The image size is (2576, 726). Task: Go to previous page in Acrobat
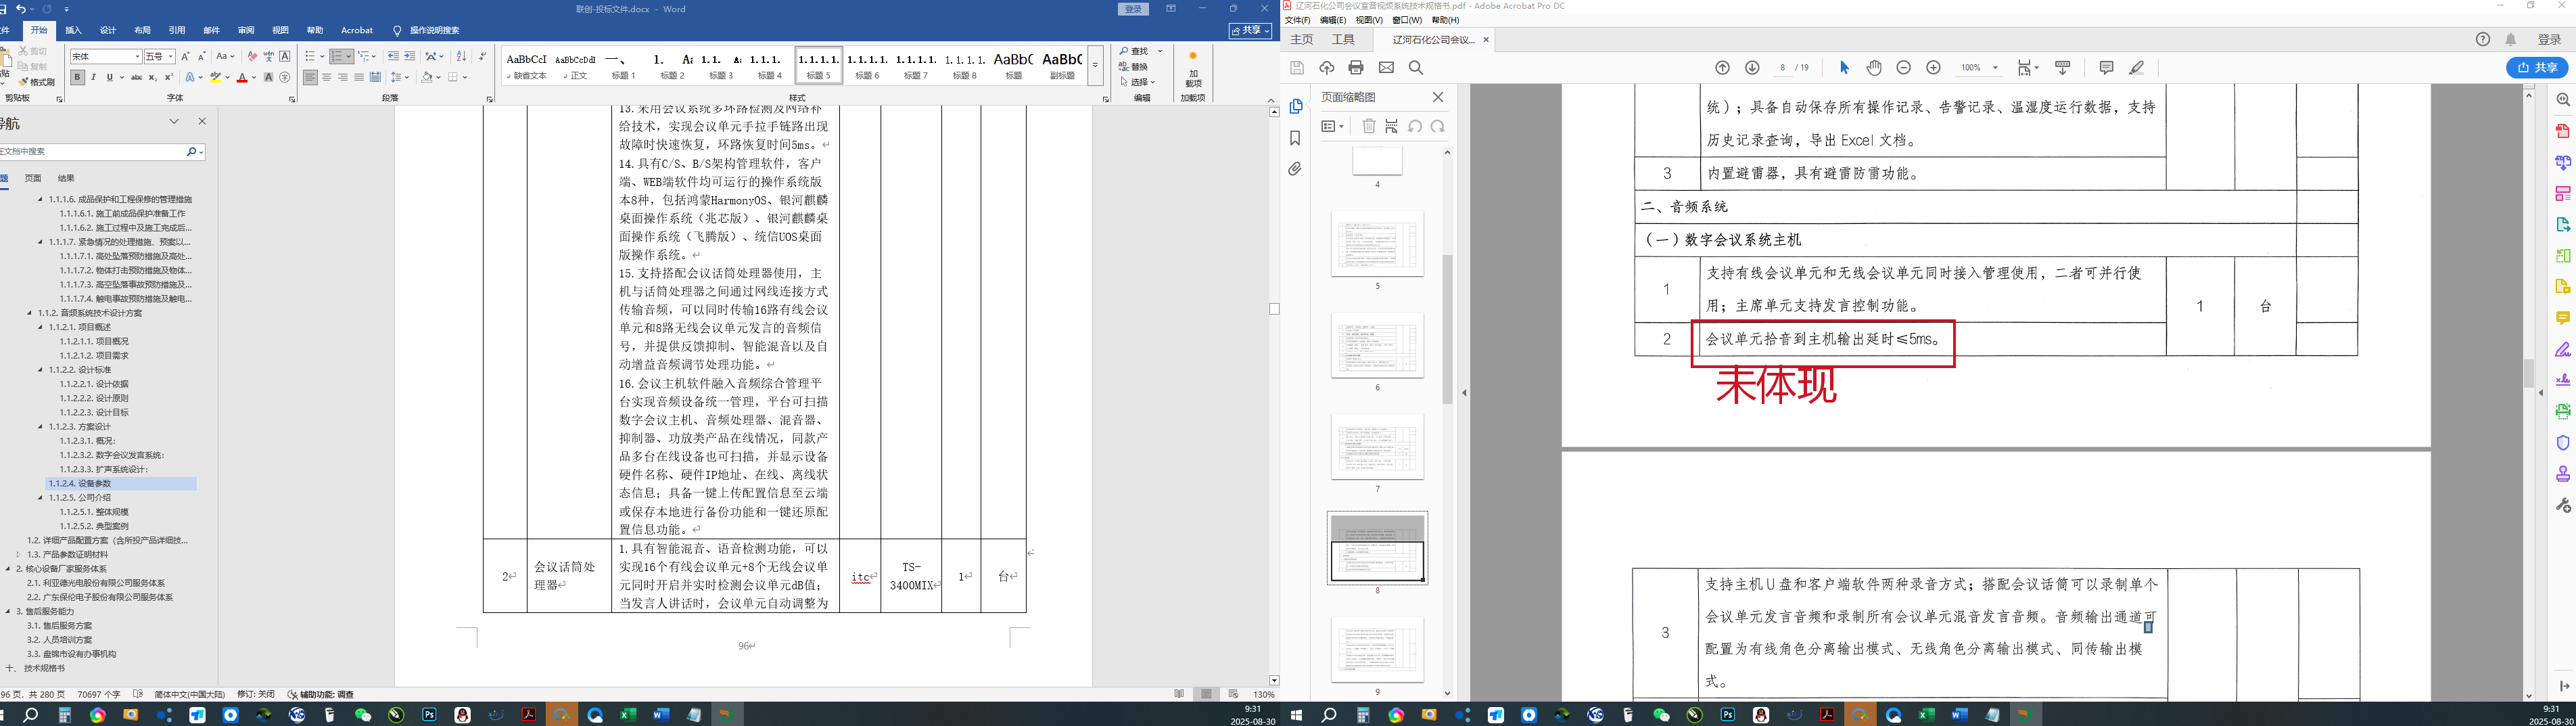[x=1722, y=67]
